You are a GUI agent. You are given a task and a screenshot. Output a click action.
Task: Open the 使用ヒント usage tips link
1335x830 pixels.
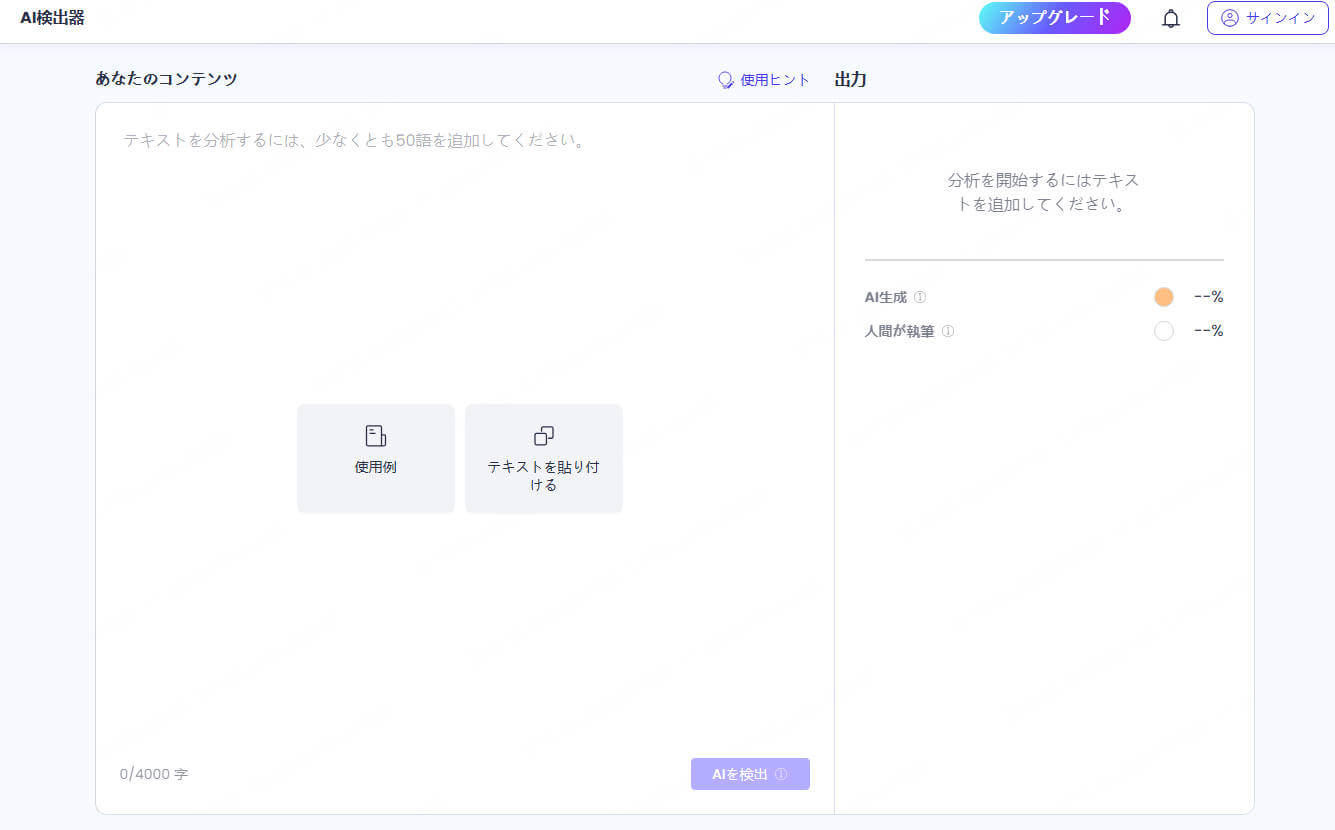[764, 80]
